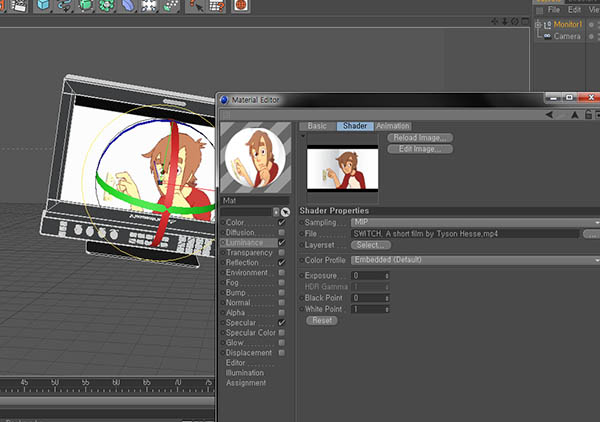Click the Material Editor up arrow
This screenshot has width=600, height=422.
575,114
